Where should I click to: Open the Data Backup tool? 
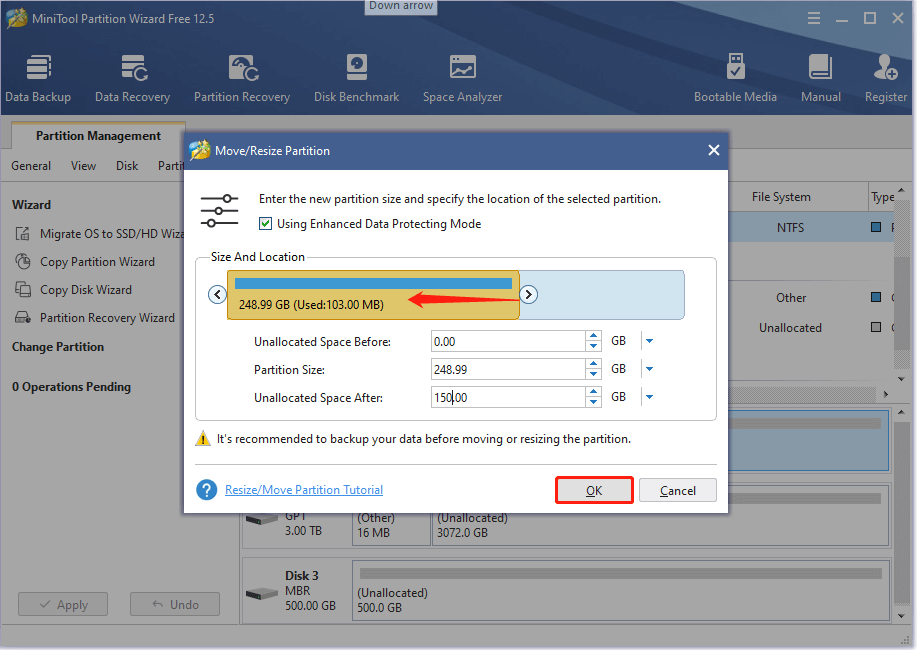click(x=38, y=78)
